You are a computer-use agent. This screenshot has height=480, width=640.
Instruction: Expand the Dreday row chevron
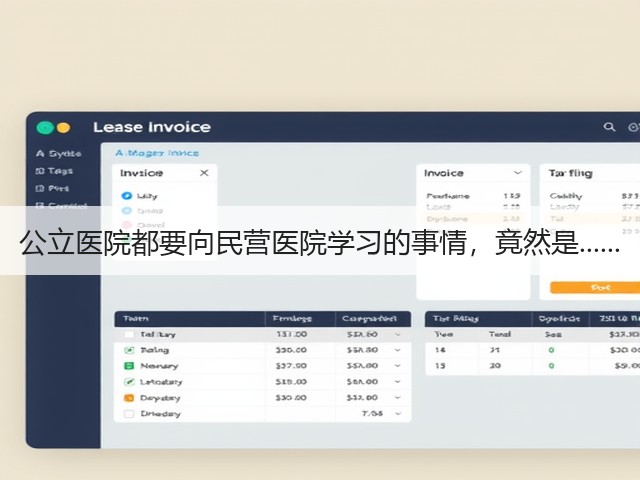[x=398, y=413]
